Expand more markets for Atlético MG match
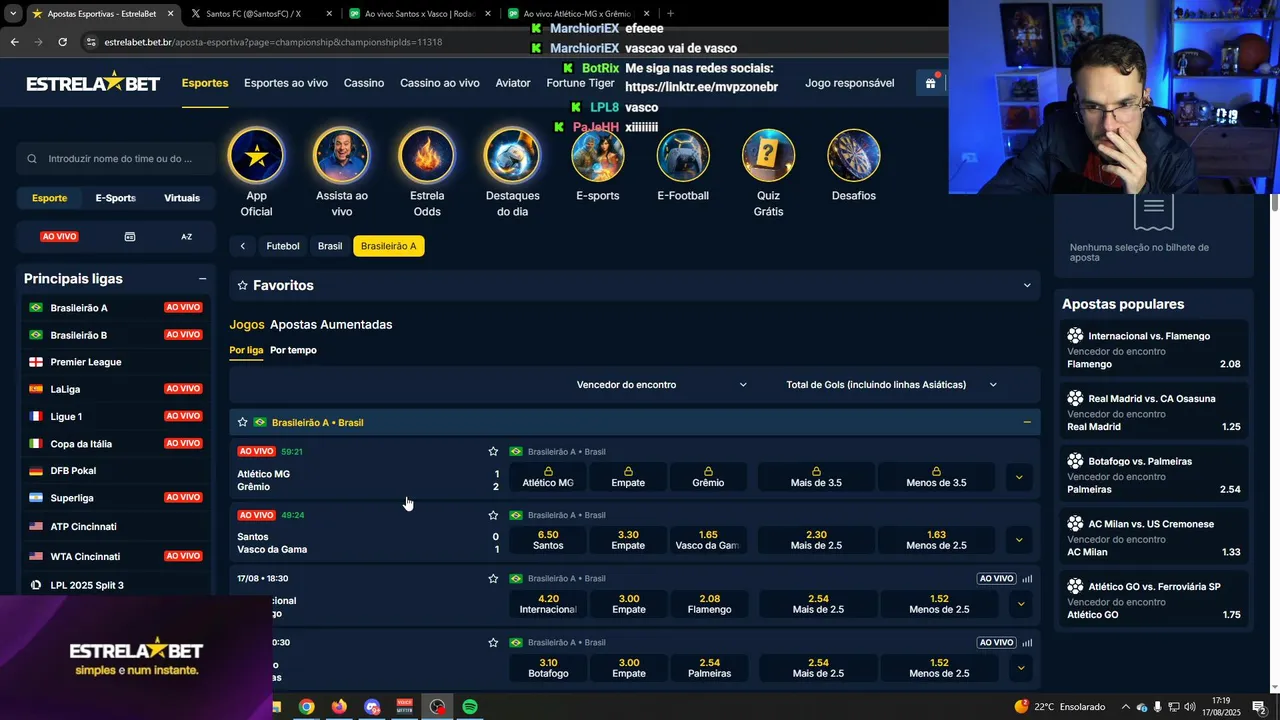The width and height of the screenshot is (1280, 720). 1019,477
